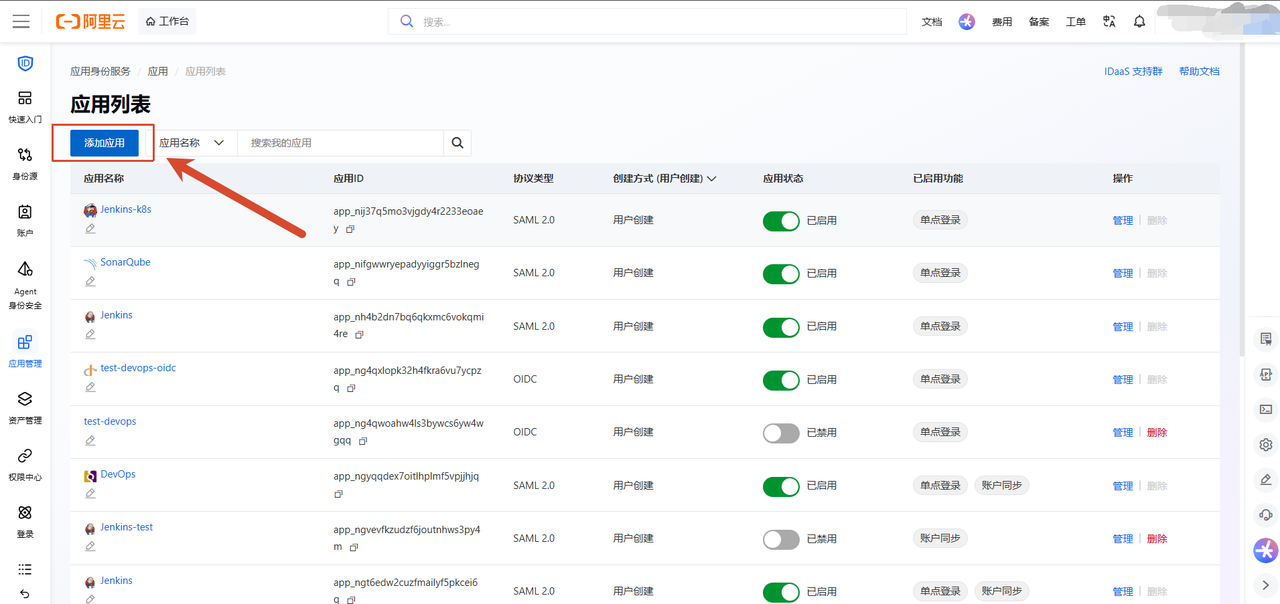This screenshot has height=604, width=1280.
Task: Open the hamburger menu at top left
Action: pyautogui.click(x=21, y=21)
